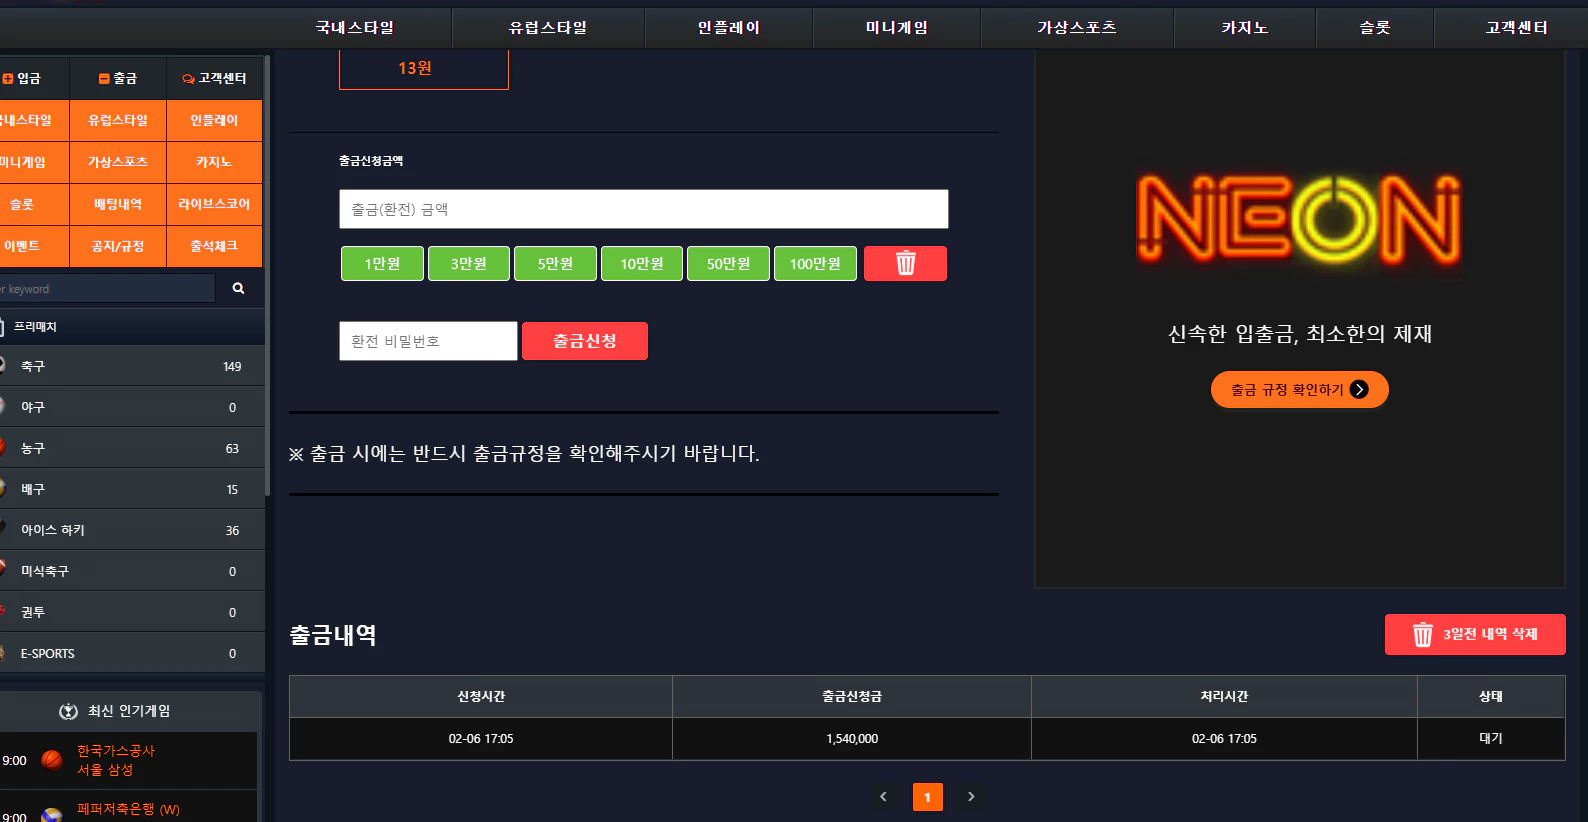The image size is (1588, 822).
Task: Open 베팅내역 from sidebar grid
Action: 118,204
